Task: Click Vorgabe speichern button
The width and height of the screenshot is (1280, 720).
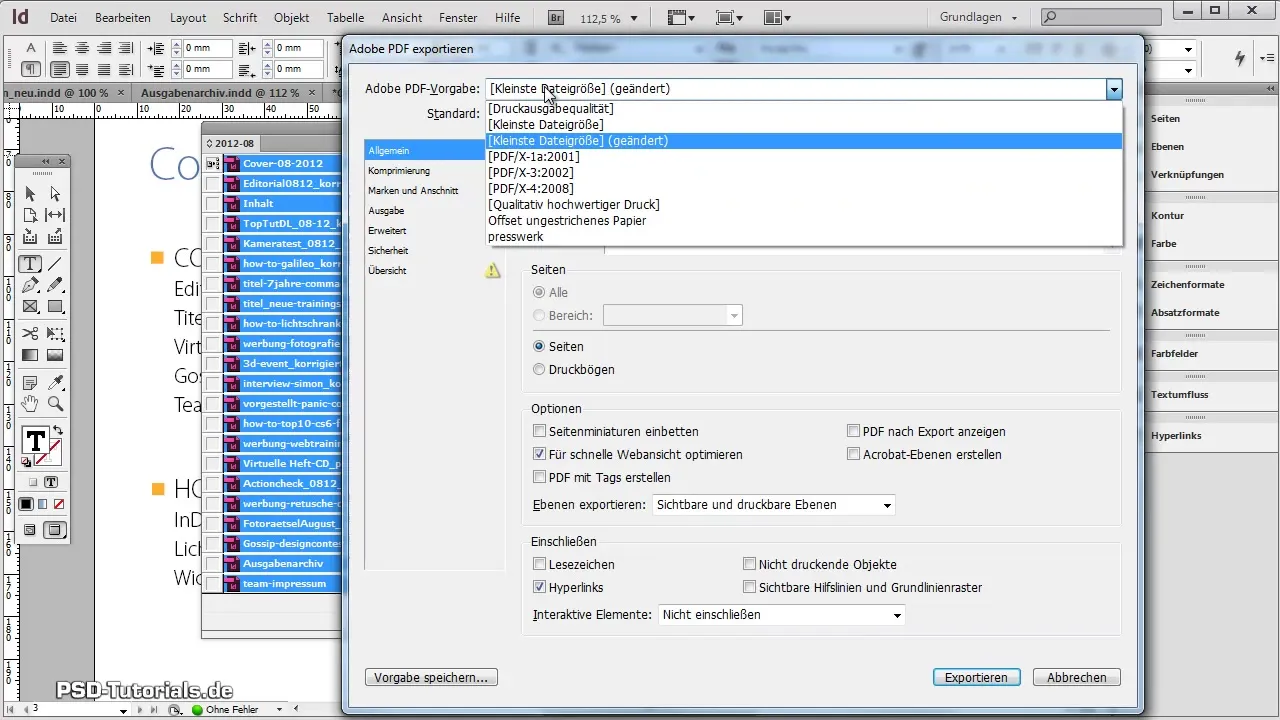Action: click(431, 677)
